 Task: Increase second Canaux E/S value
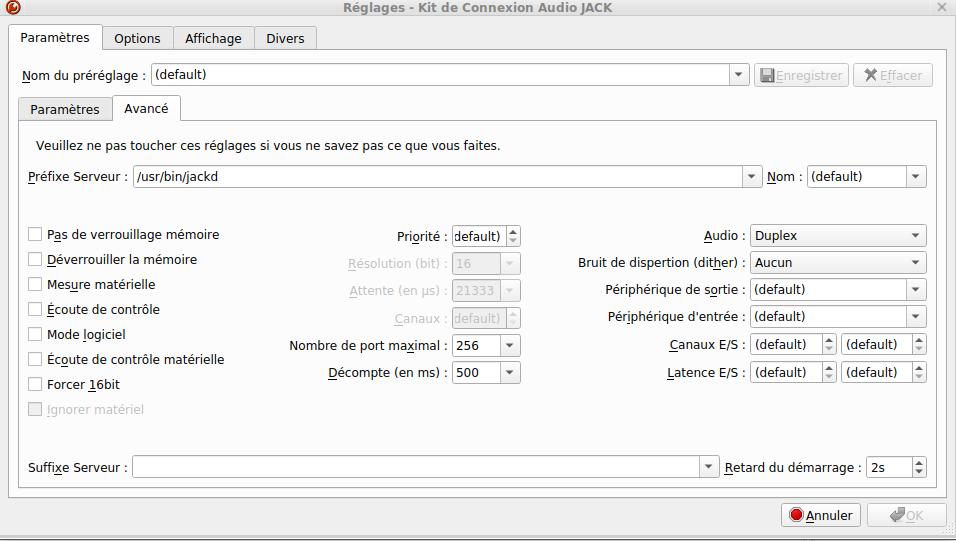[919, 340]
